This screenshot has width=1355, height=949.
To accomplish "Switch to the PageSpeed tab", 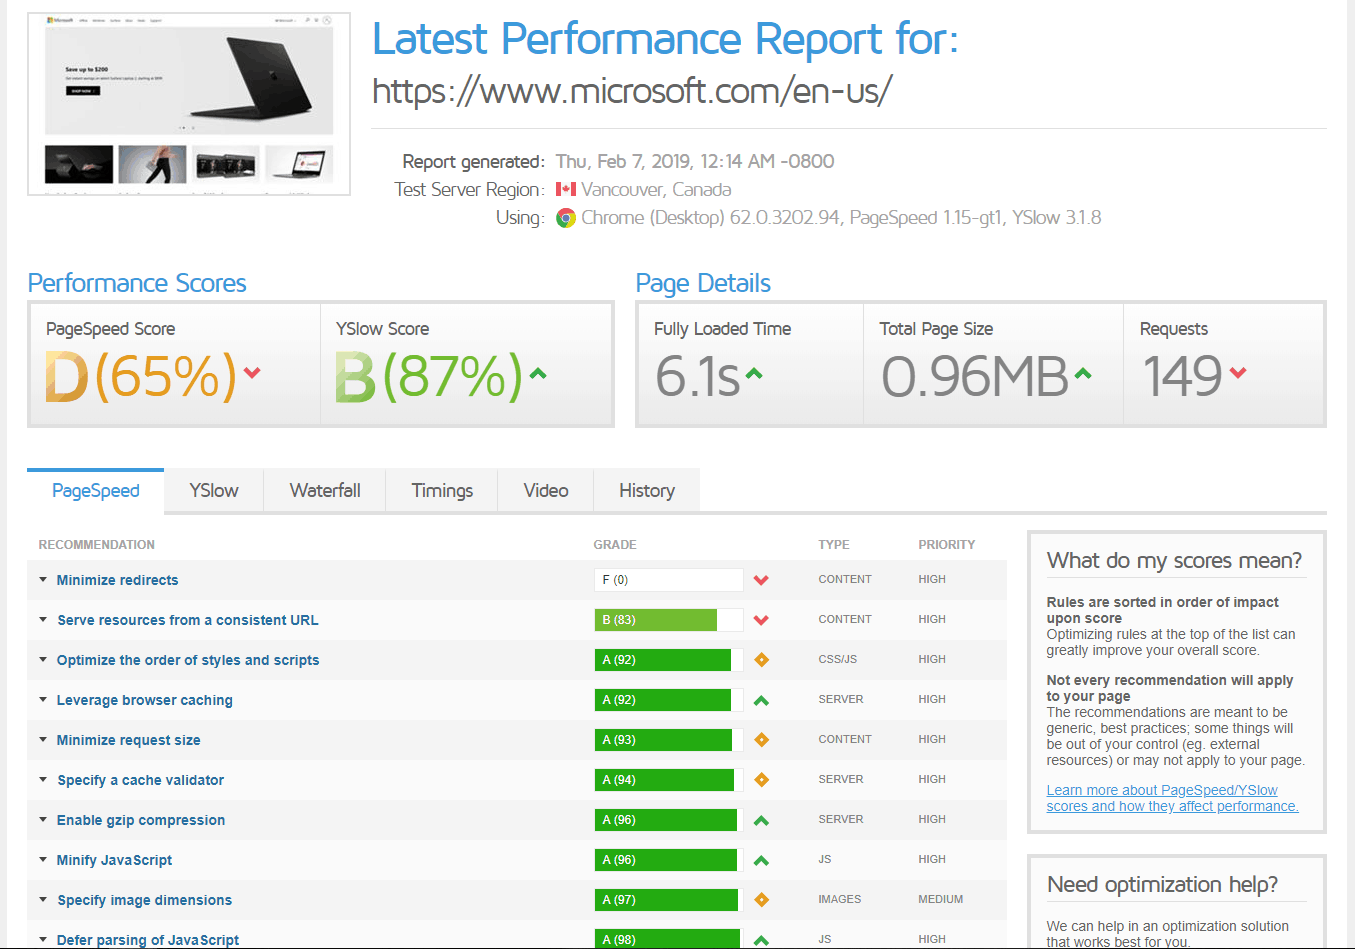I will (x=96, y=490).
